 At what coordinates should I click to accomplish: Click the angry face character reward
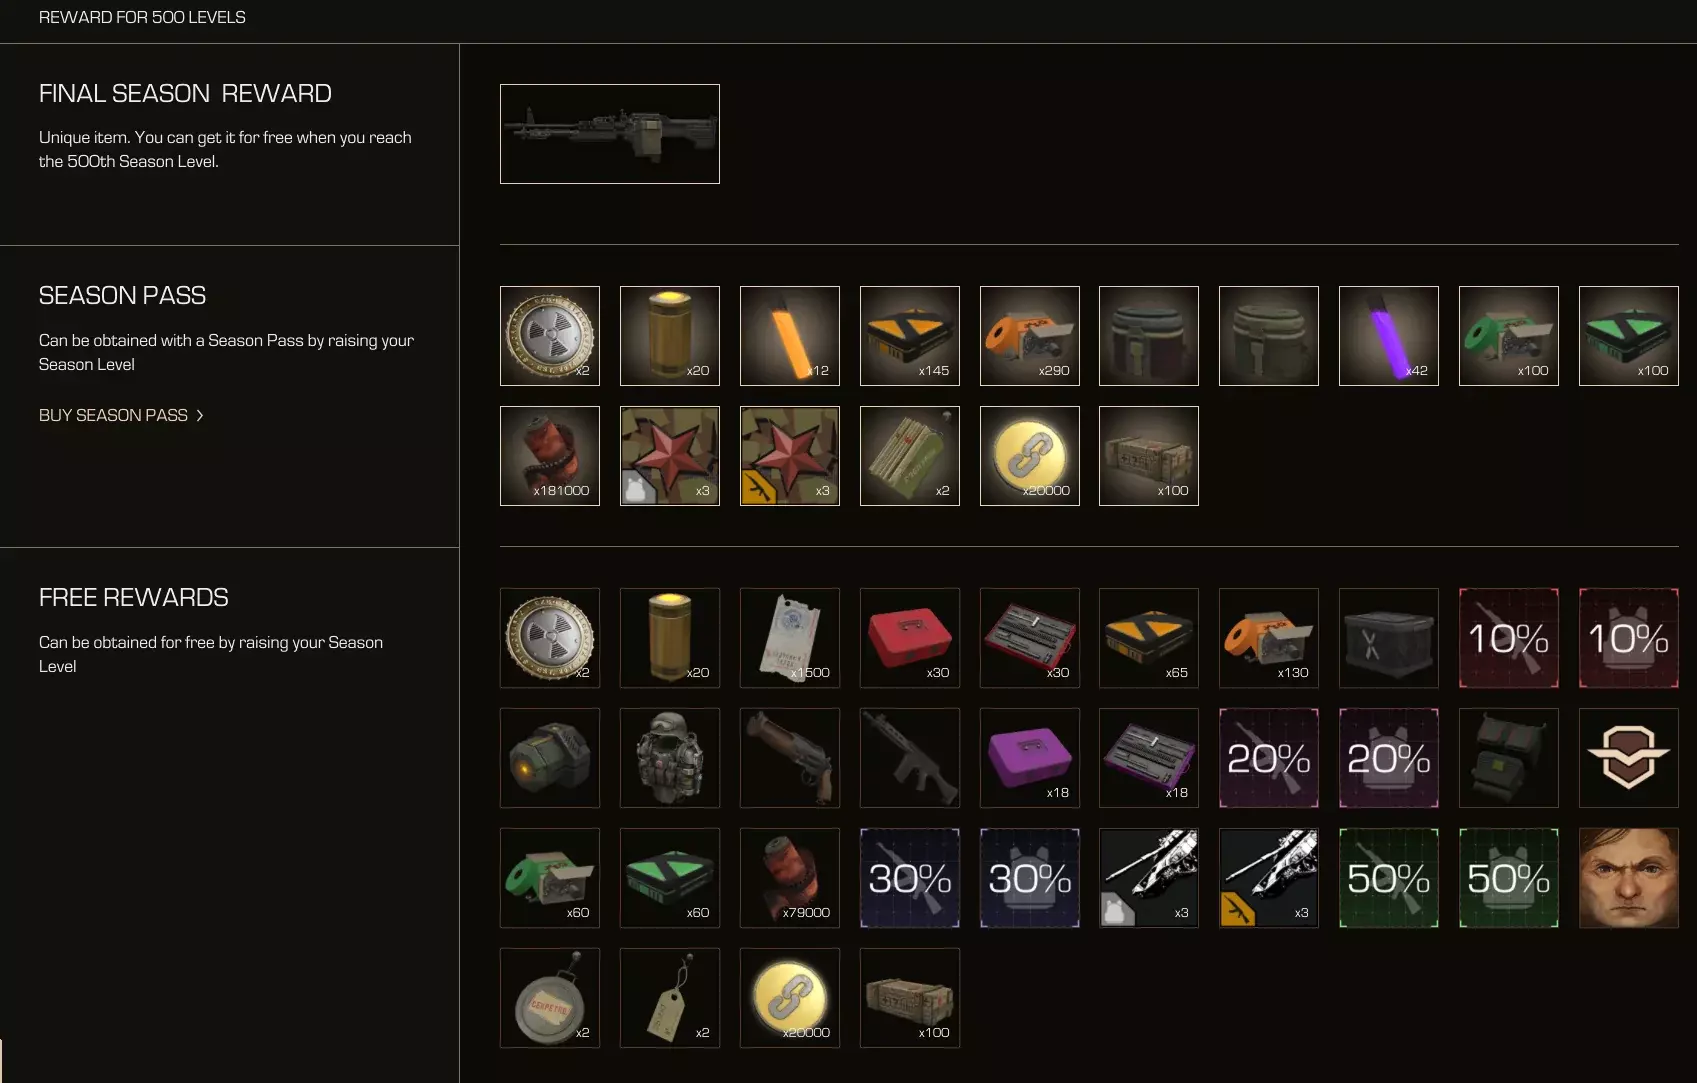[x=1629, y=878]
